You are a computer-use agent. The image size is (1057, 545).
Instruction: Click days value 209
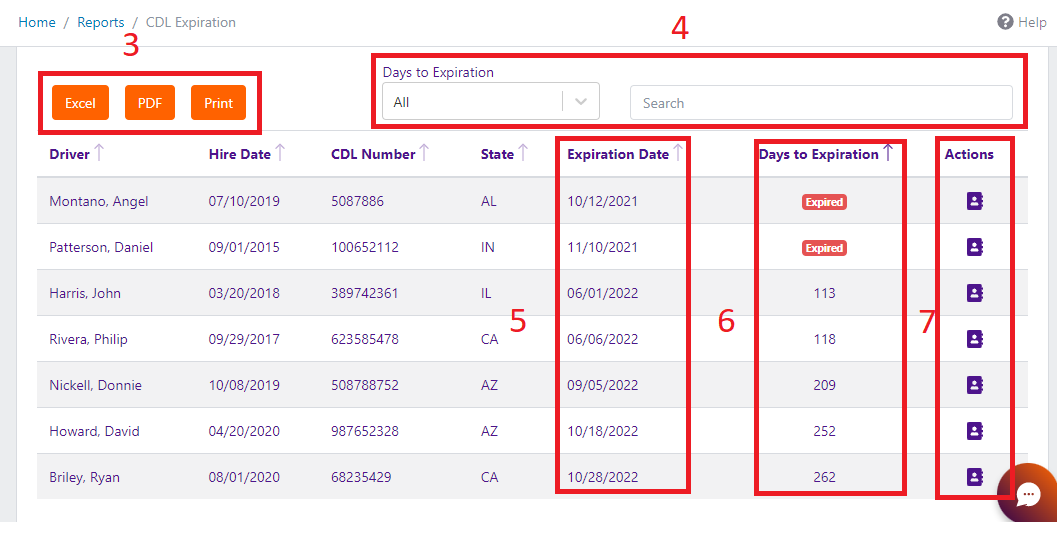[x=824, y=385]
